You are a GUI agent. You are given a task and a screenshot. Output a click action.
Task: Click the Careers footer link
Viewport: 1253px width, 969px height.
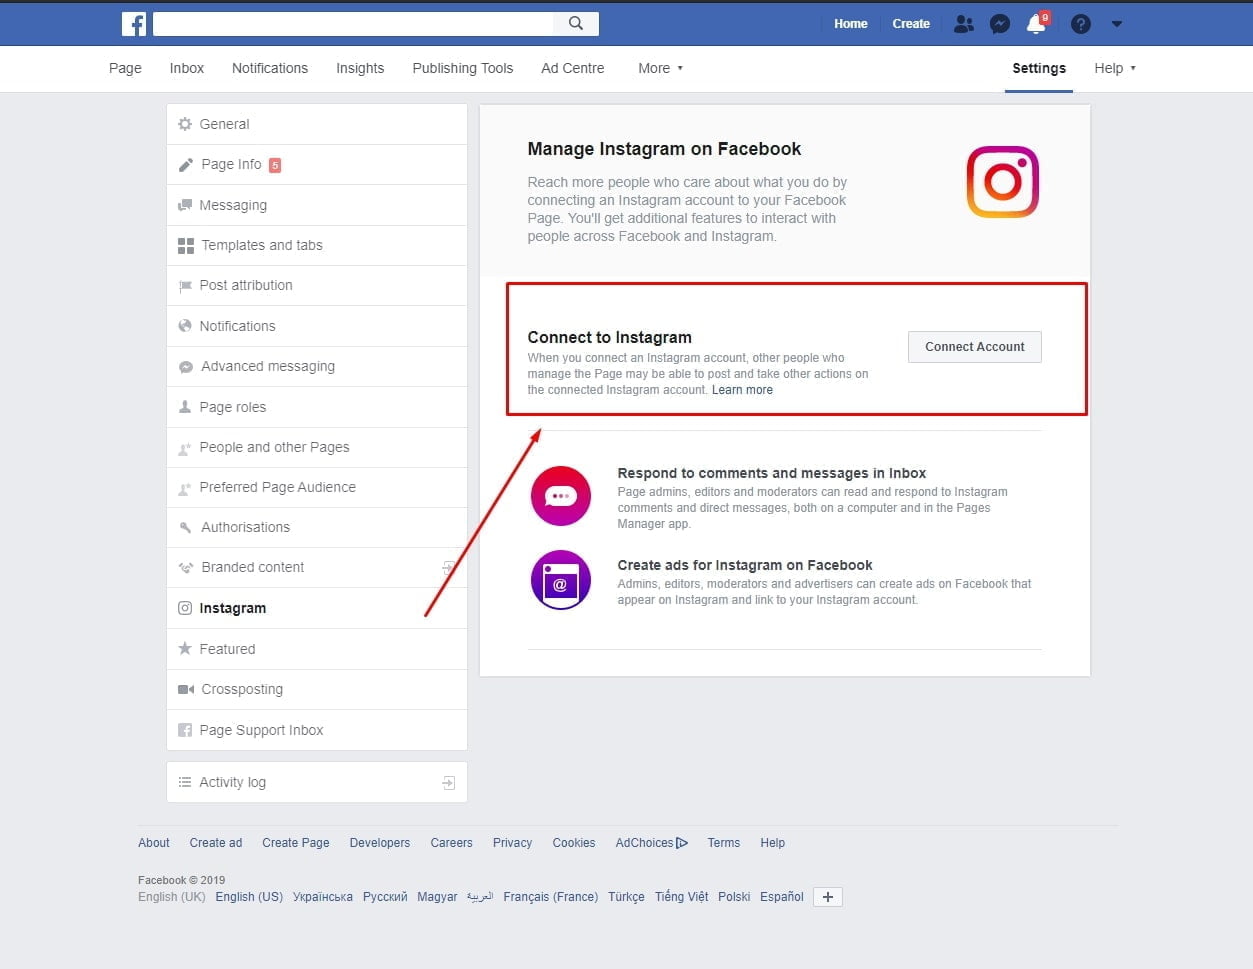[452, 843]
